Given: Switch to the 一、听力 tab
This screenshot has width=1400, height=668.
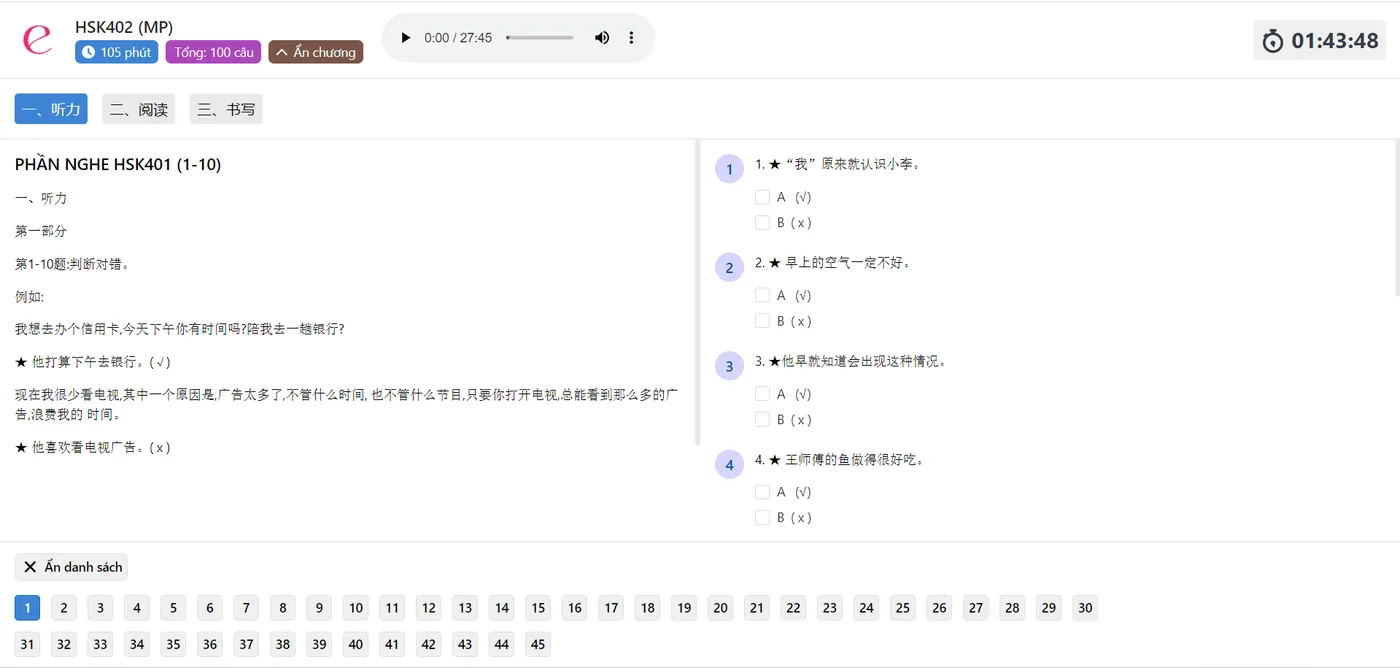Looking at the screenshot, I should 51,109.
